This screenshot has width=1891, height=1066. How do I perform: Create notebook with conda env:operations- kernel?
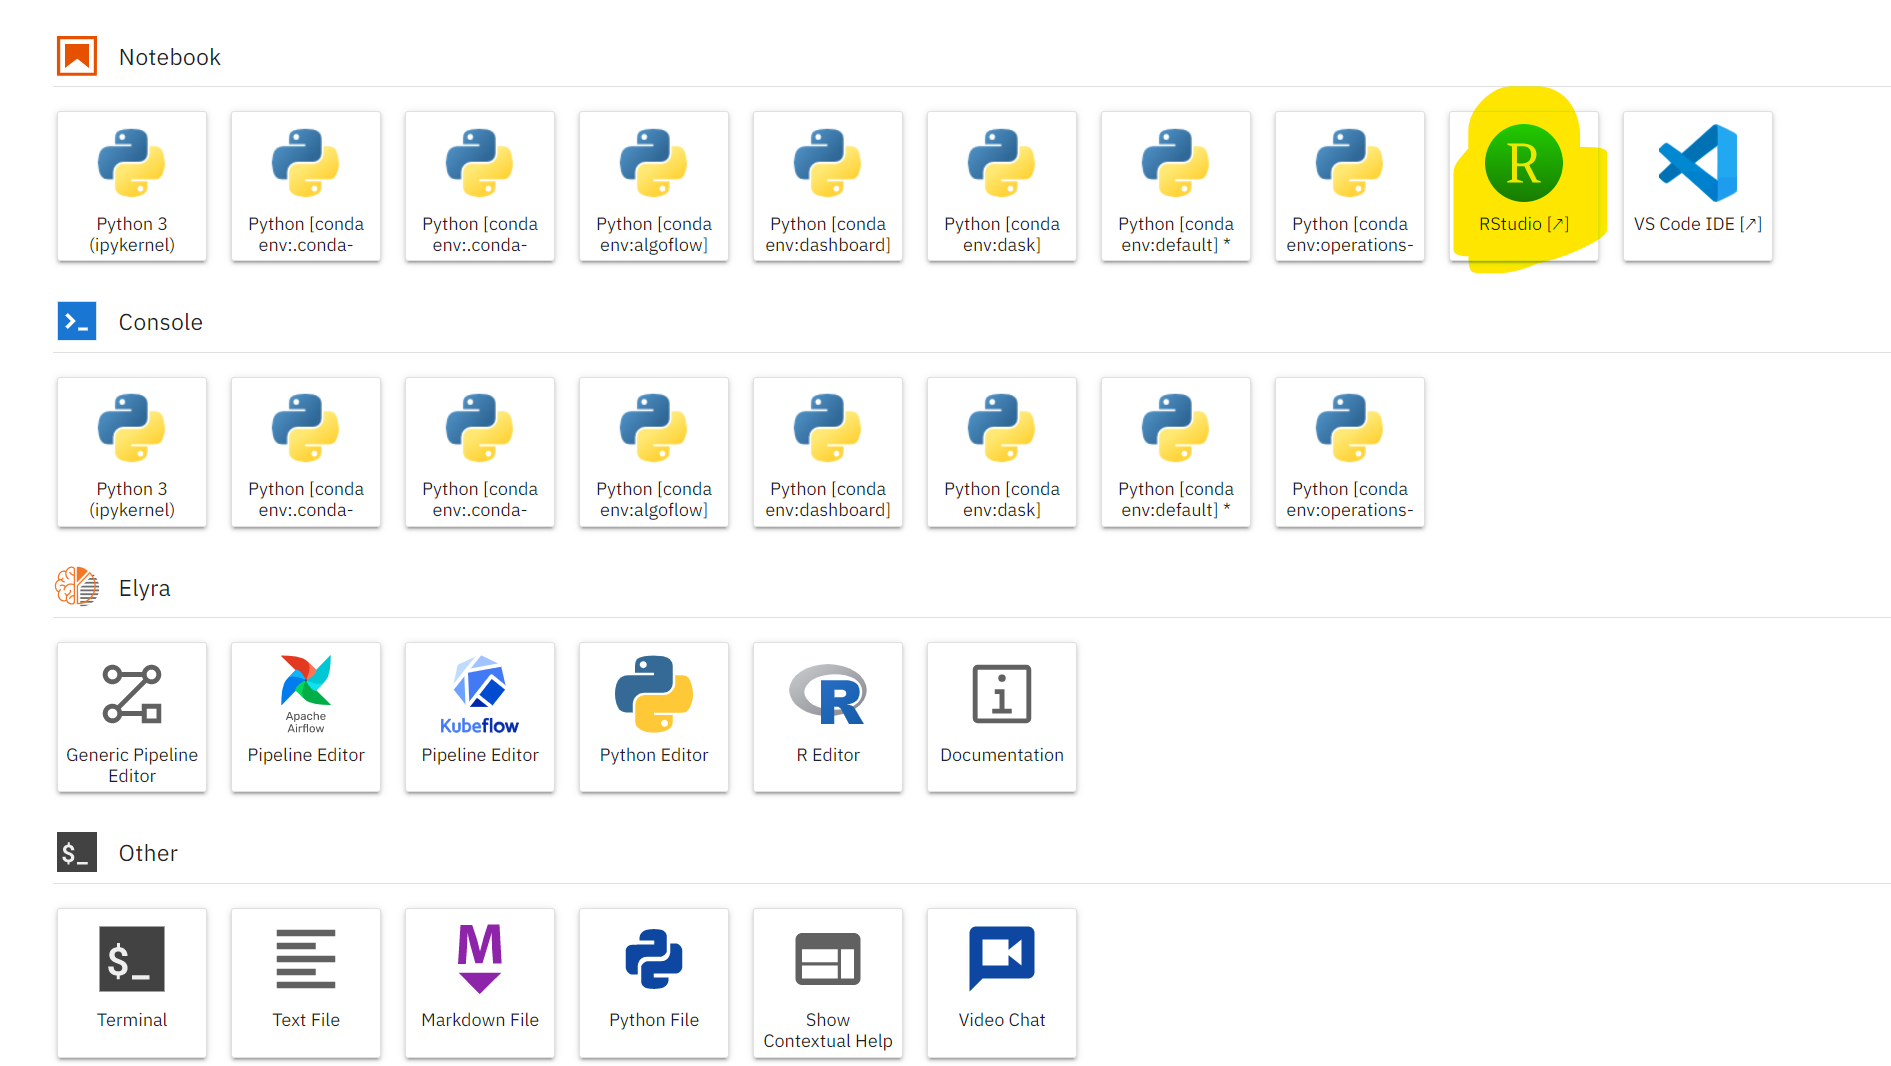coord(1350,187)
